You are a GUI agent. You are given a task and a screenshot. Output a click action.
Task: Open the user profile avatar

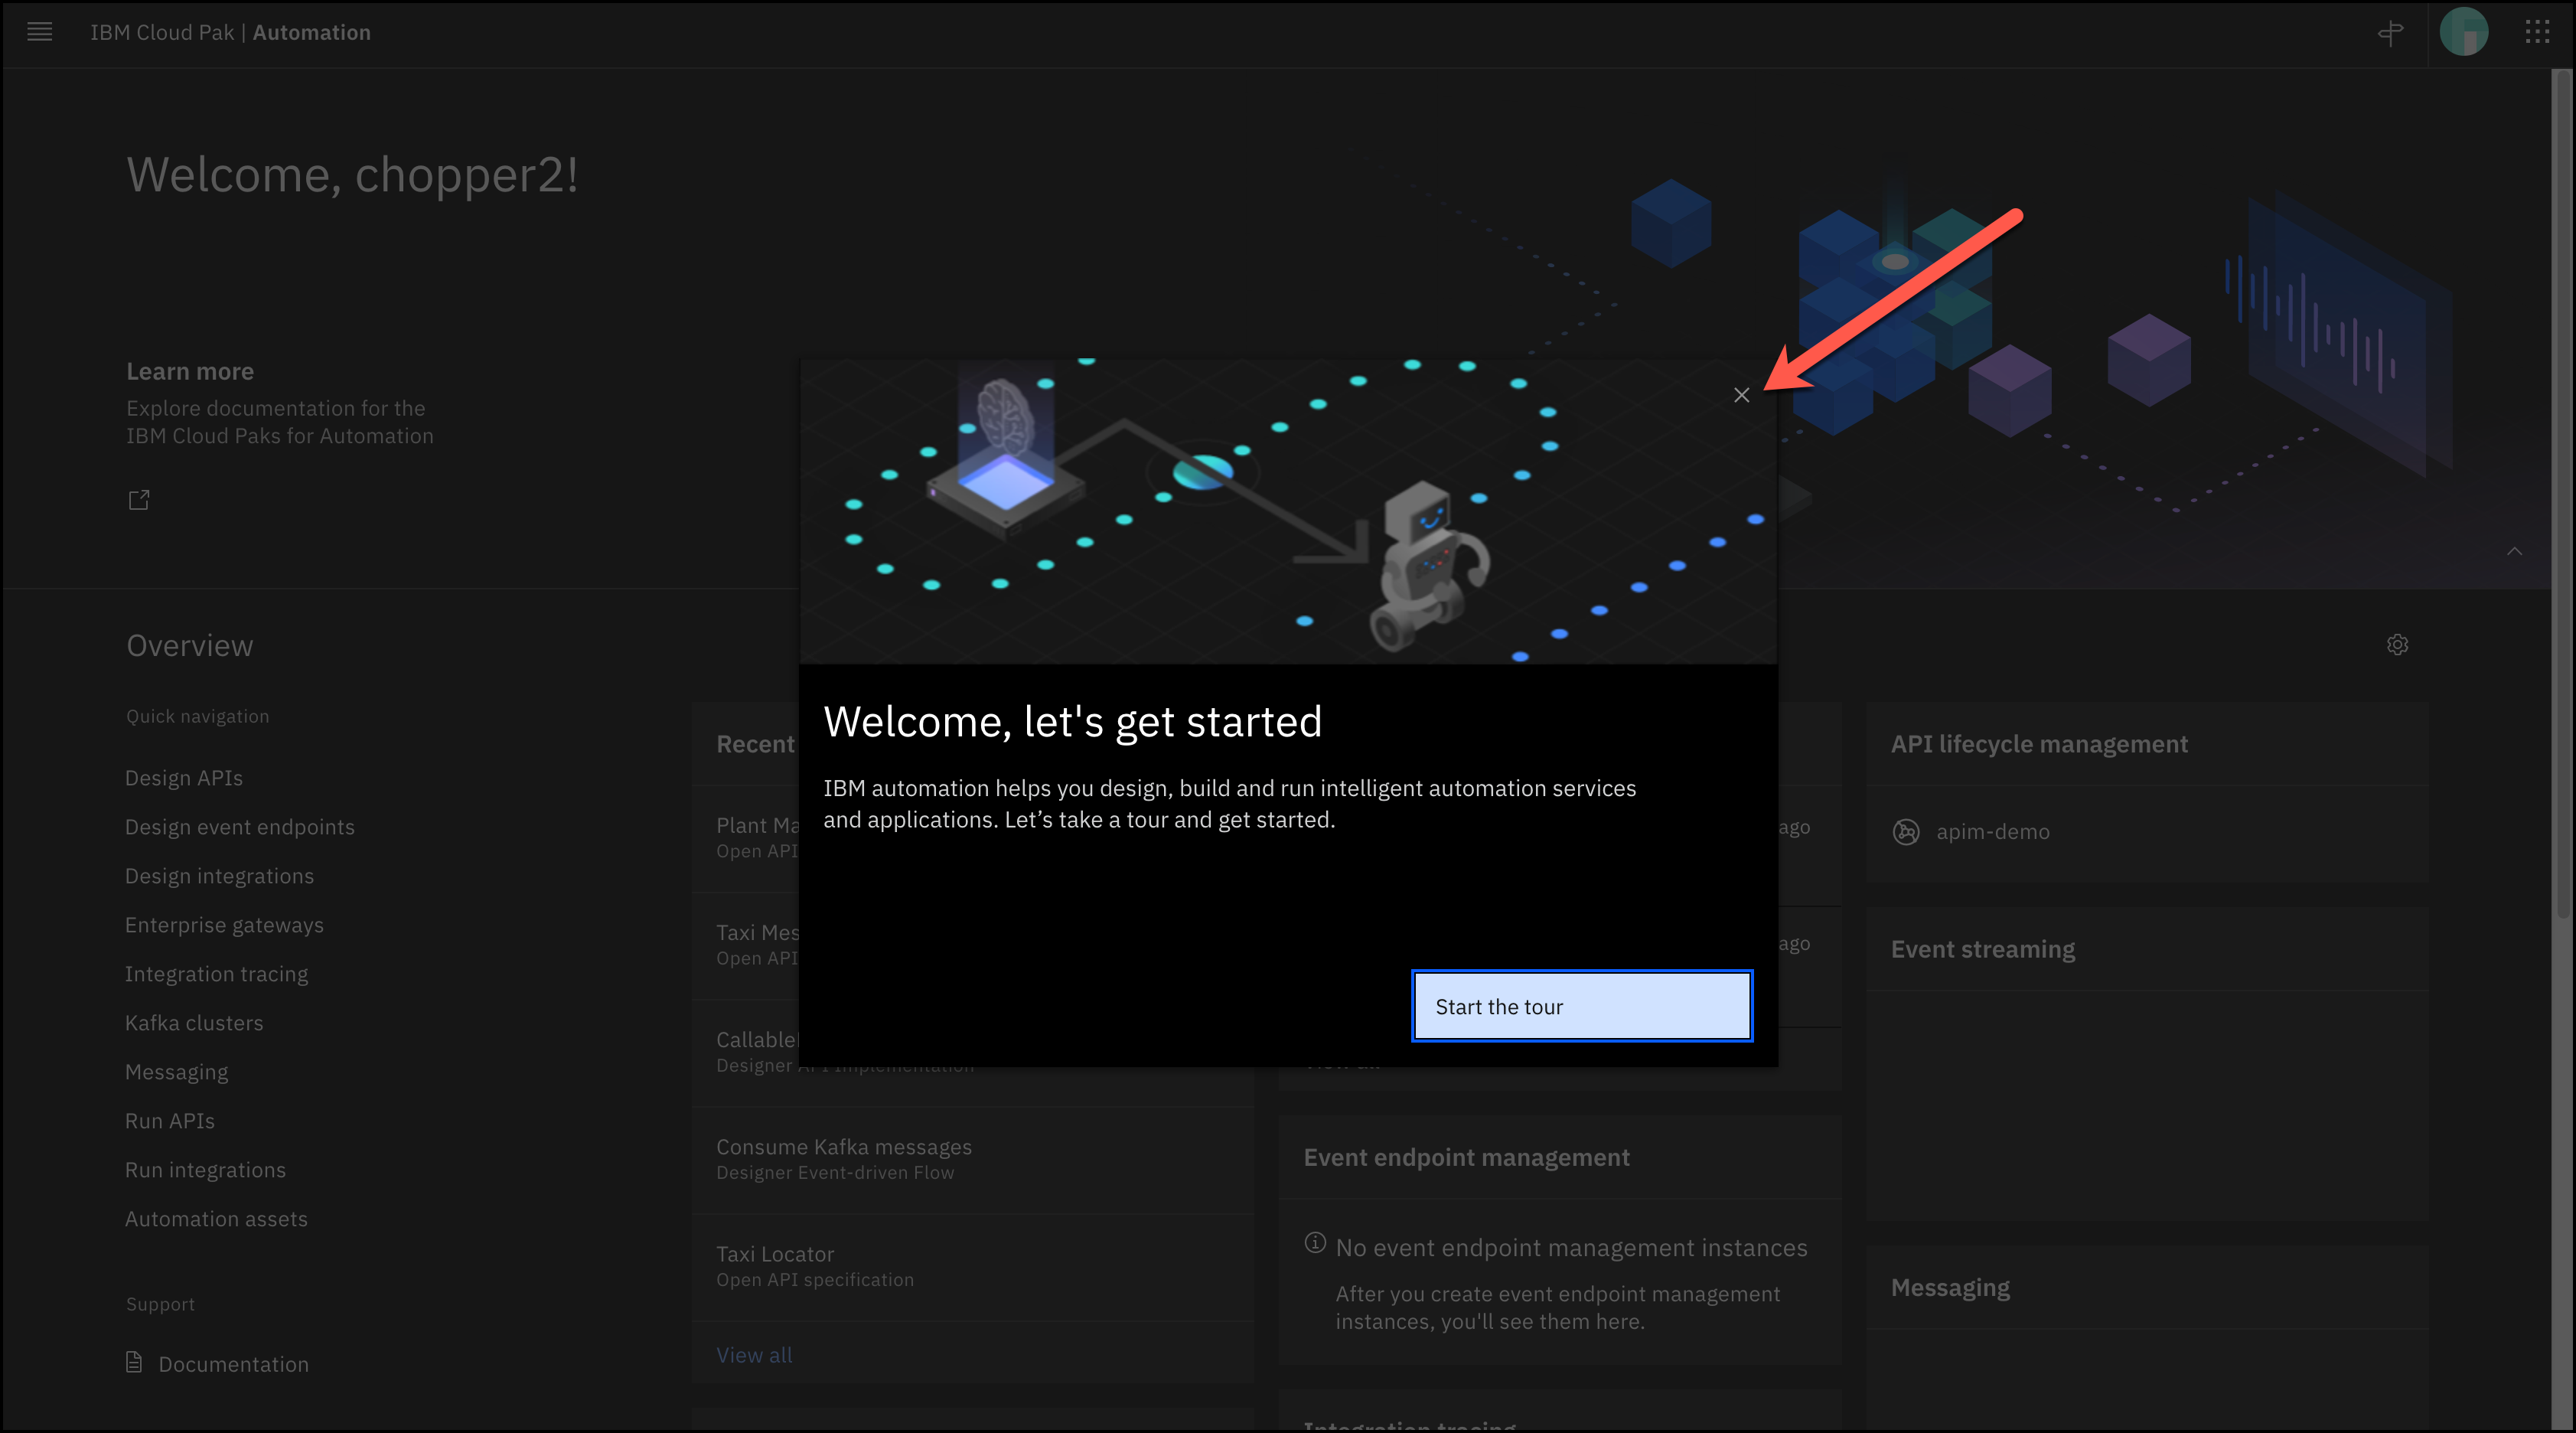(2464, 32)
